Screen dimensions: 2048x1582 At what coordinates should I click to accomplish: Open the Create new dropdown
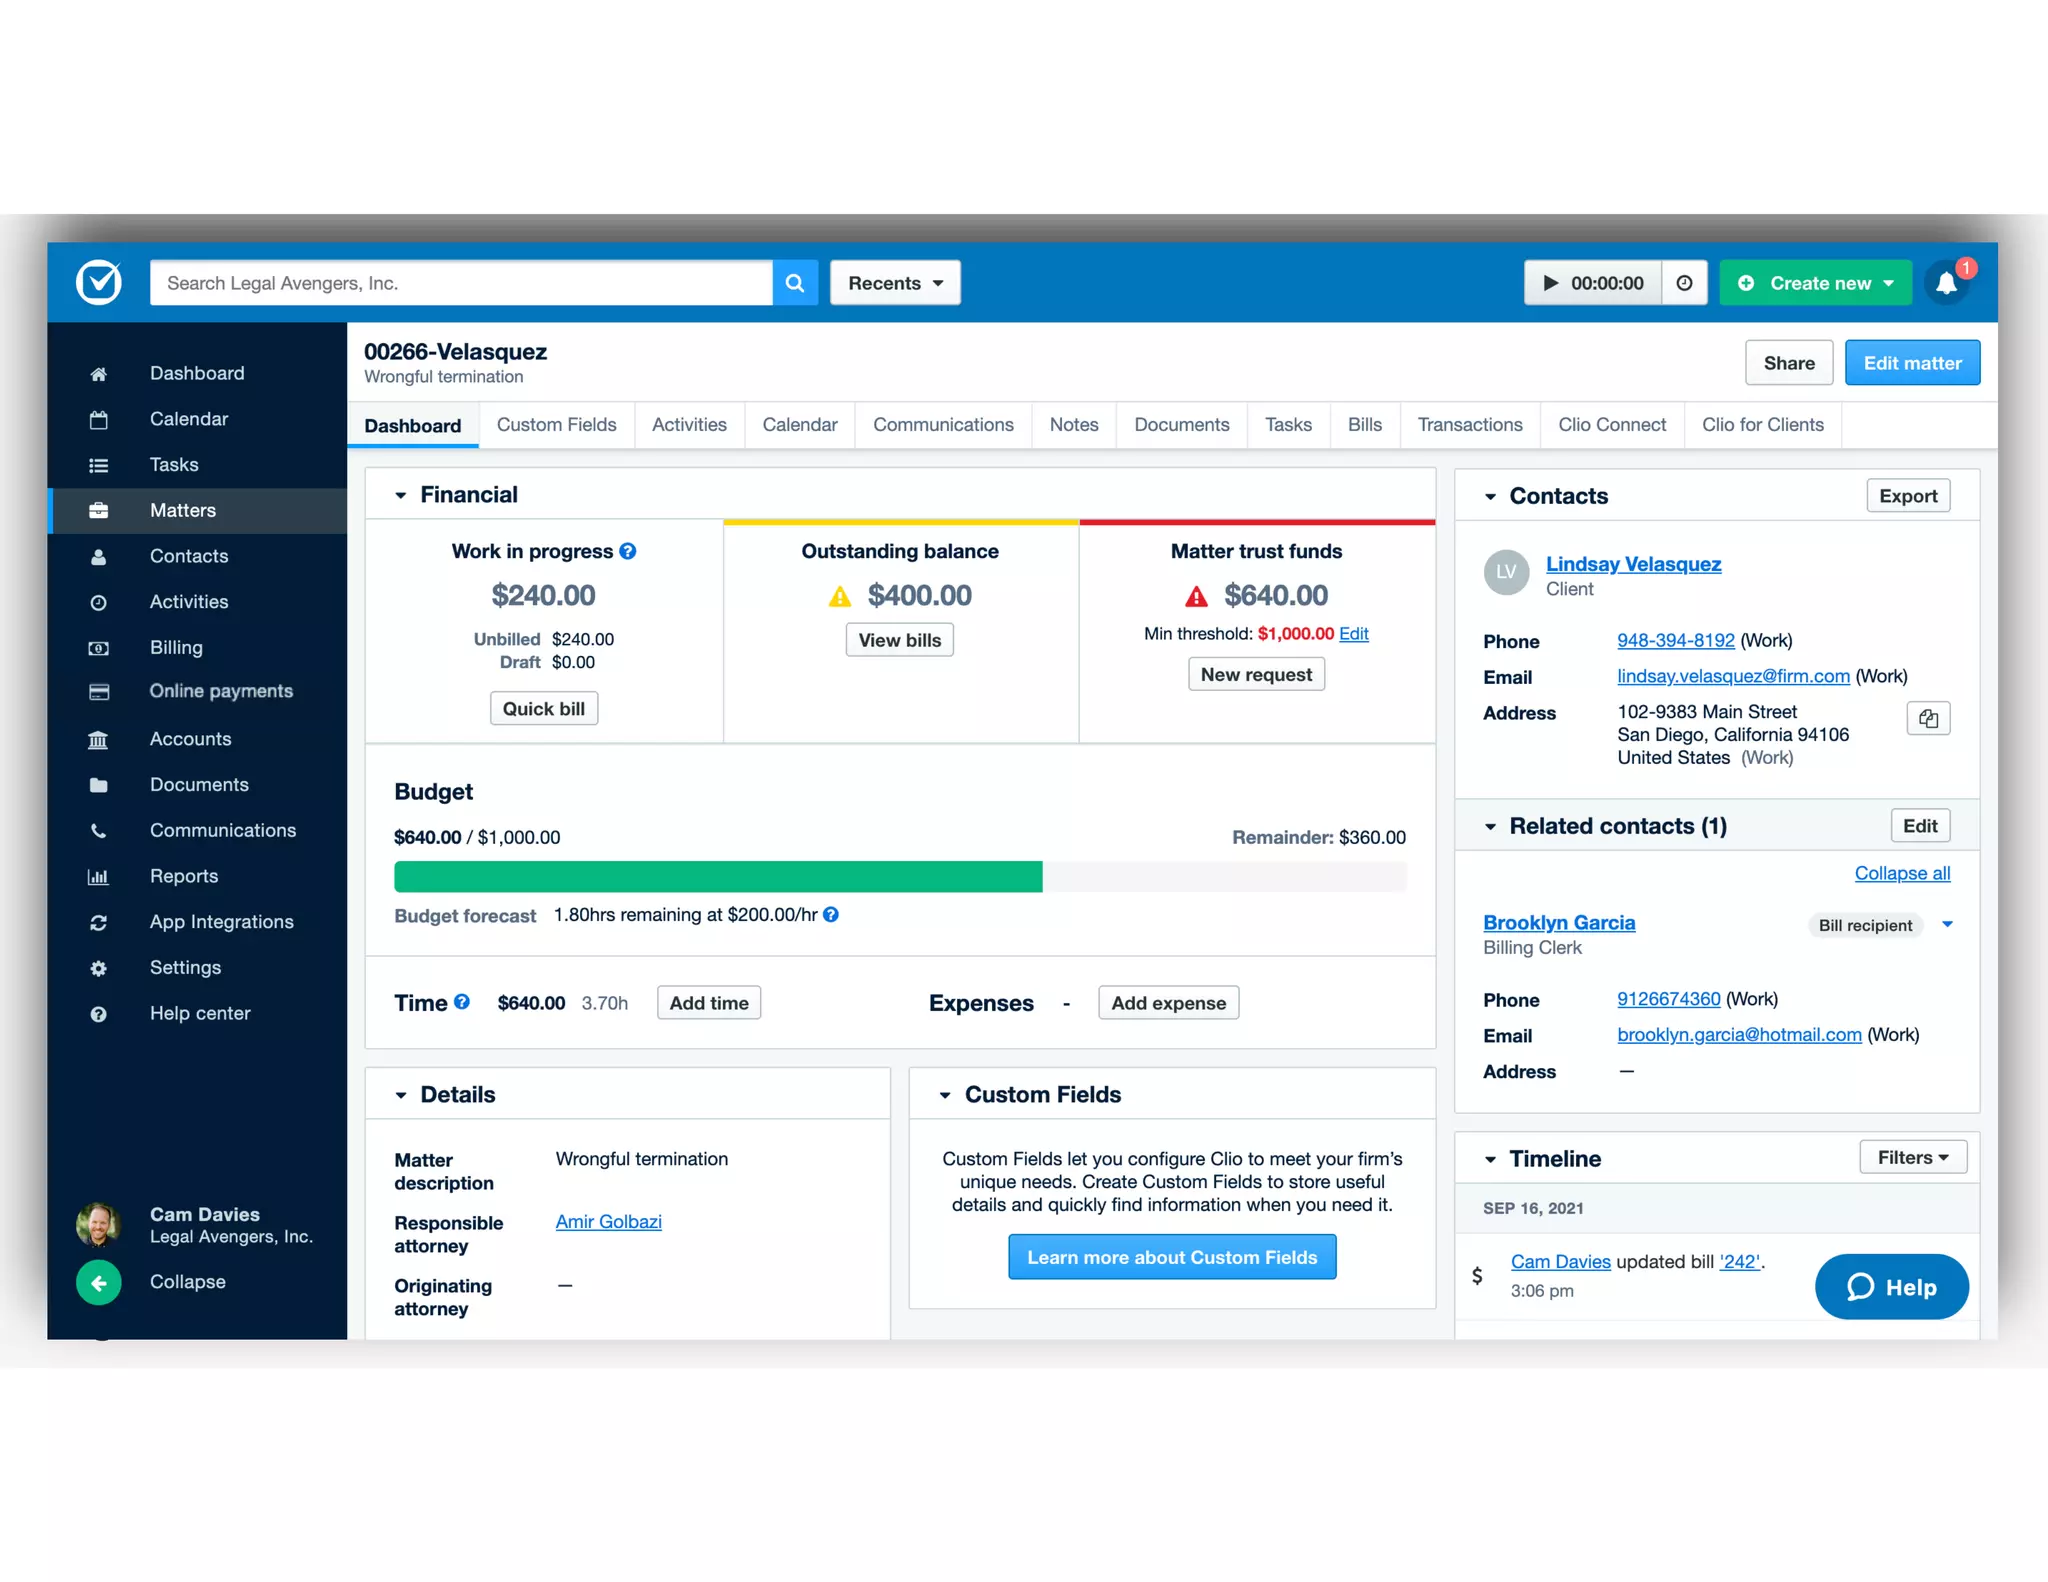(1816, 283)
